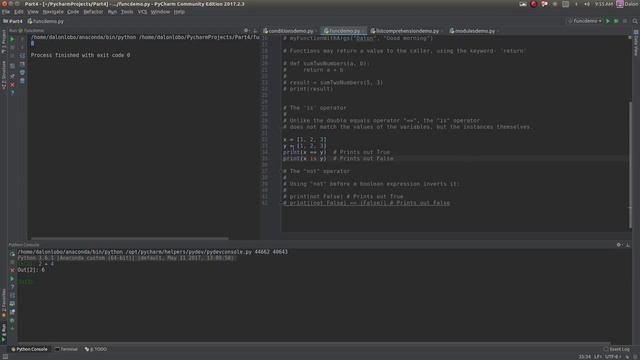Click the Python Console input prompt
Screen dimensions: 640x360
click(x=25, y=282)
